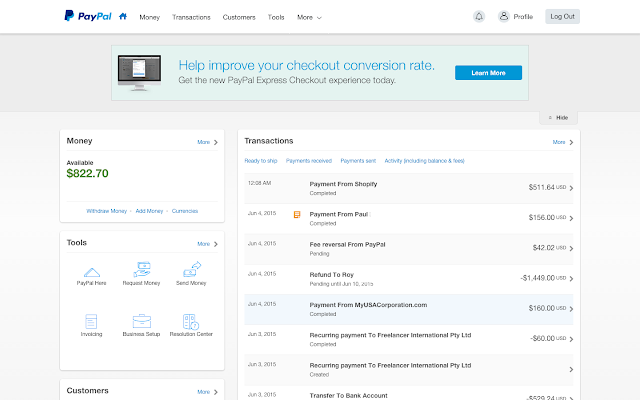640x400 pixels.
Task: Click the $42.02 USD amount
Action: (549, 248)
